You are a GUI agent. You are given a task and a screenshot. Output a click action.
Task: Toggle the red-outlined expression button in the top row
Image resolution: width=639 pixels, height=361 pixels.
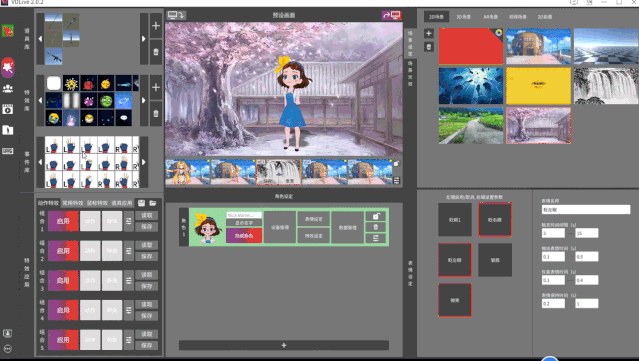pyautogui.click(x=495, y=220)
